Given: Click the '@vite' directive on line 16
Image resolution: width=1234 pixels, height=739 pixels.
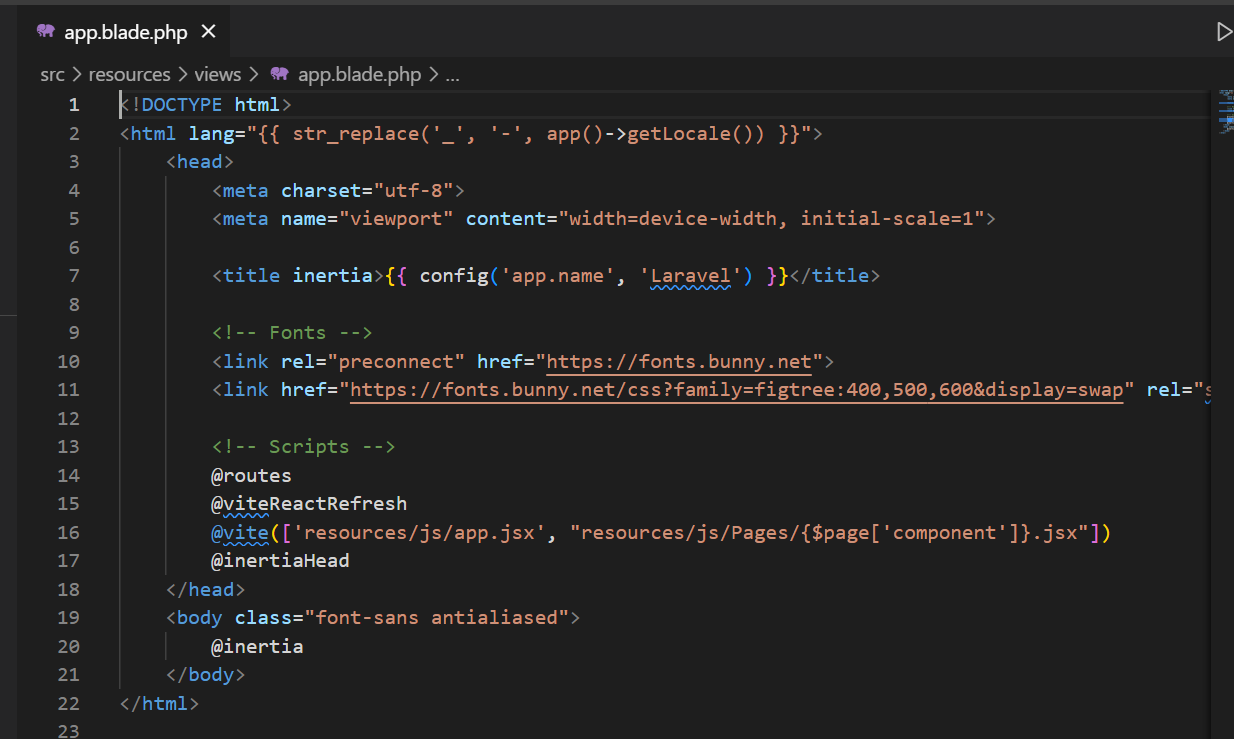Looking at the screenshot, I should [x=240, y=532].
